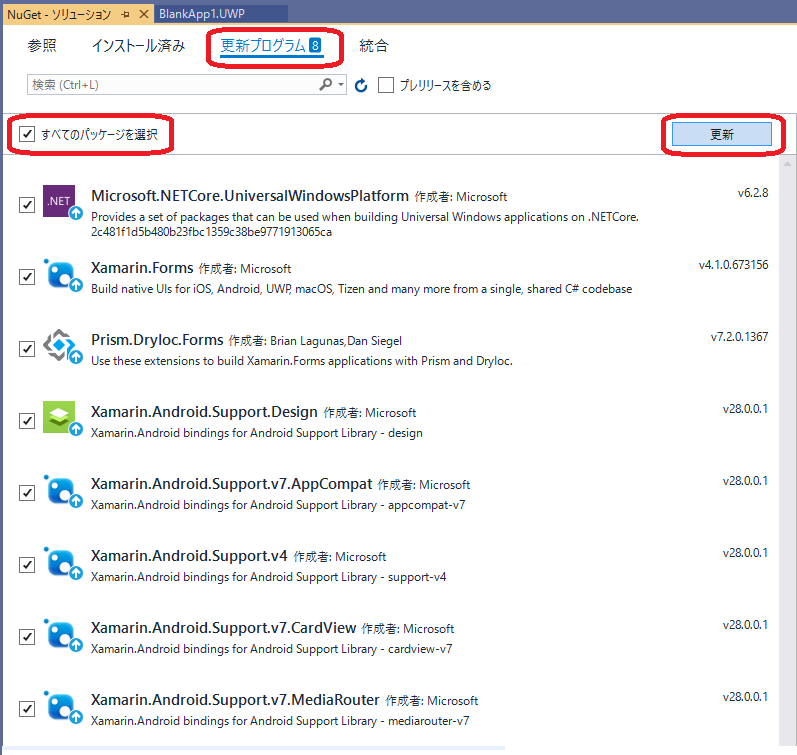Click the 'Brian Lagunas,Dan Siegel' author text
The width and height of the screenshot is (797, 755).
point(335,341)
